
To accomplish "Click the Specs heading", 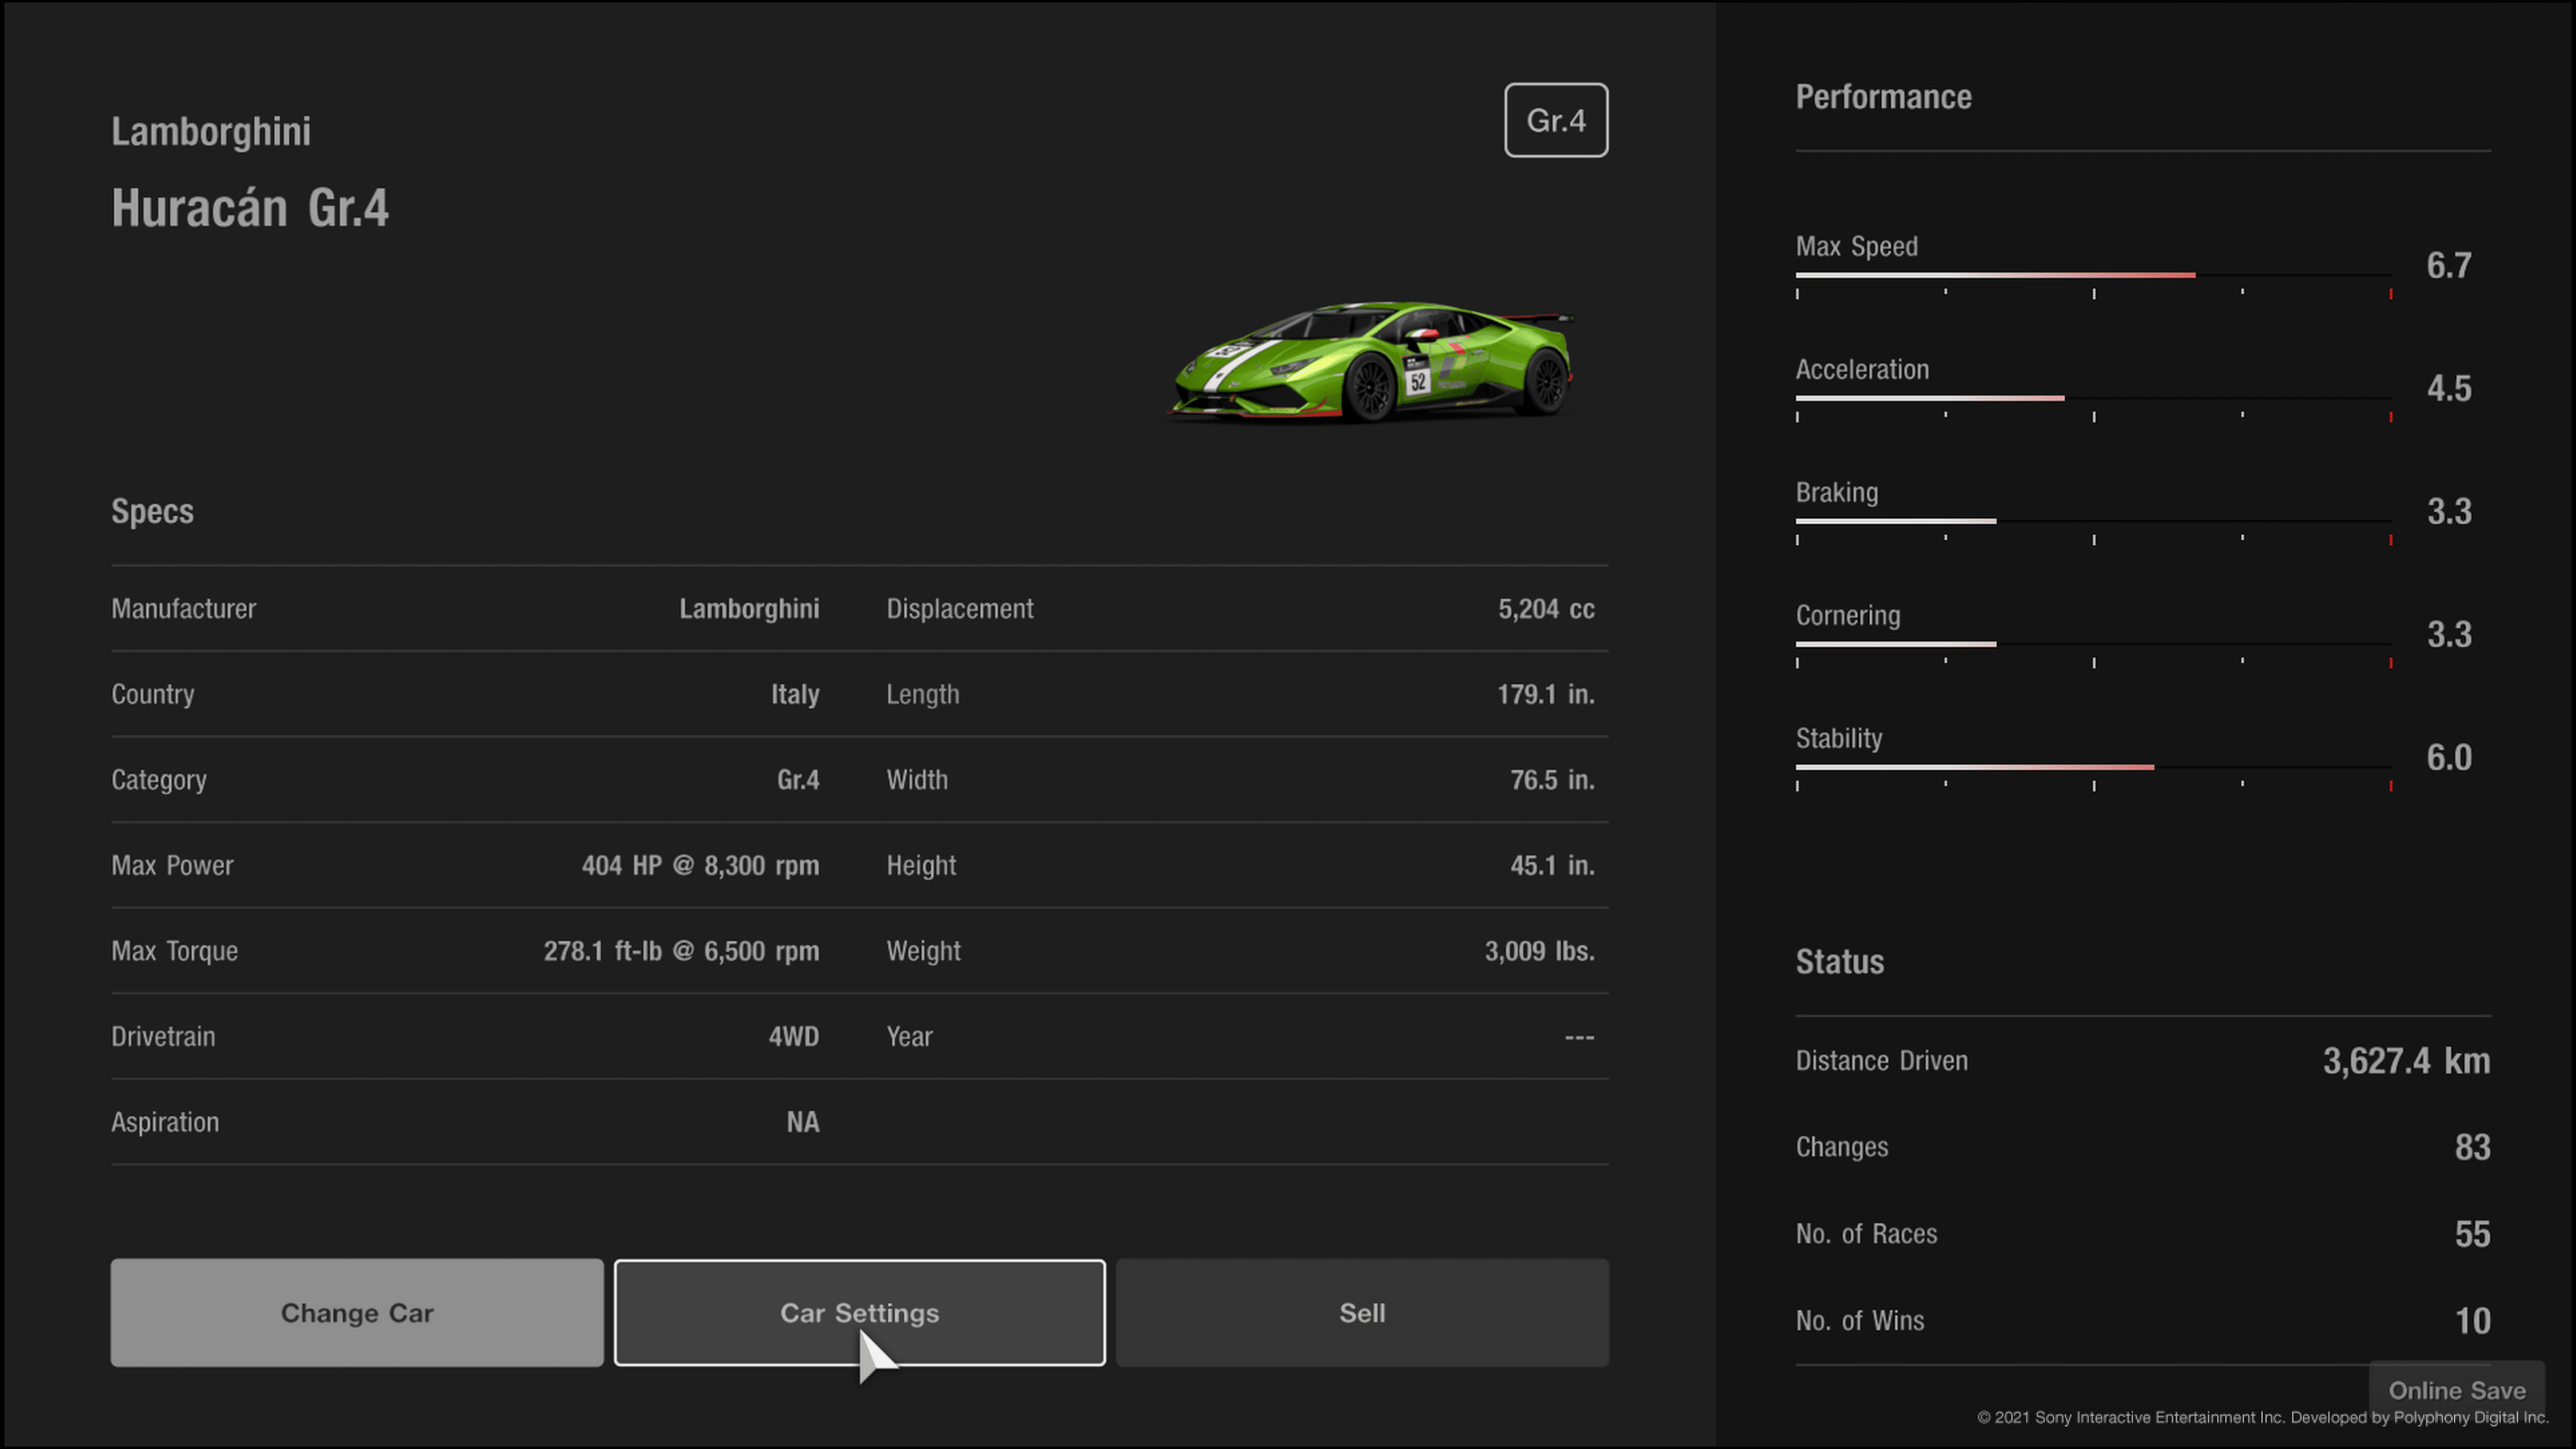I will [152, 511].
